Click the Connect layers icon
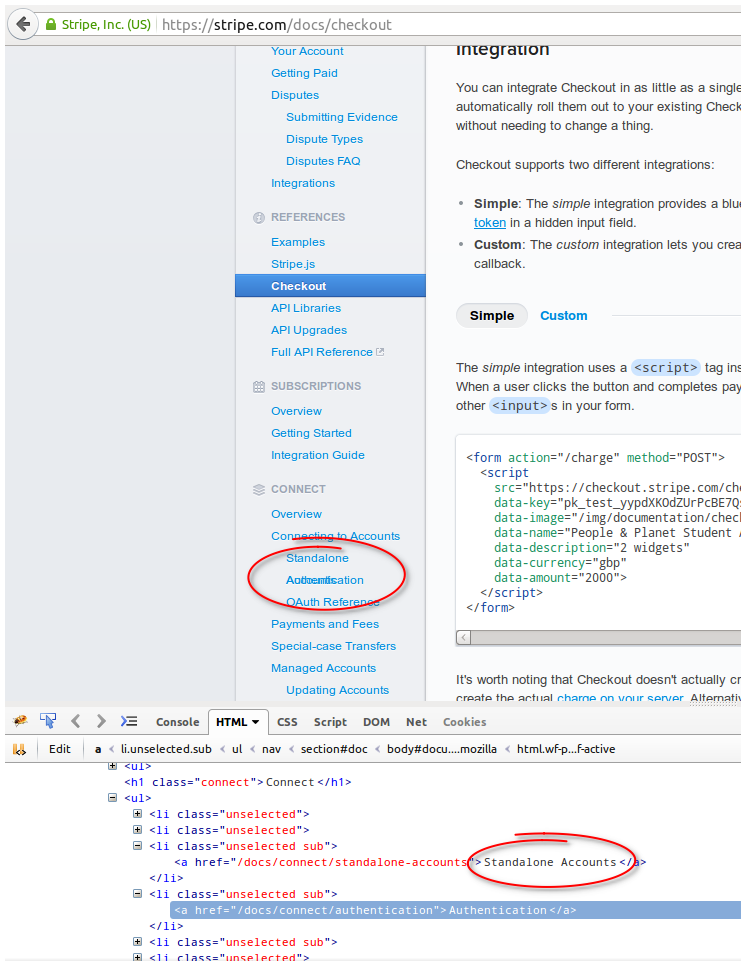This screenshot has height=966, width=746. [x=259, y=490]
